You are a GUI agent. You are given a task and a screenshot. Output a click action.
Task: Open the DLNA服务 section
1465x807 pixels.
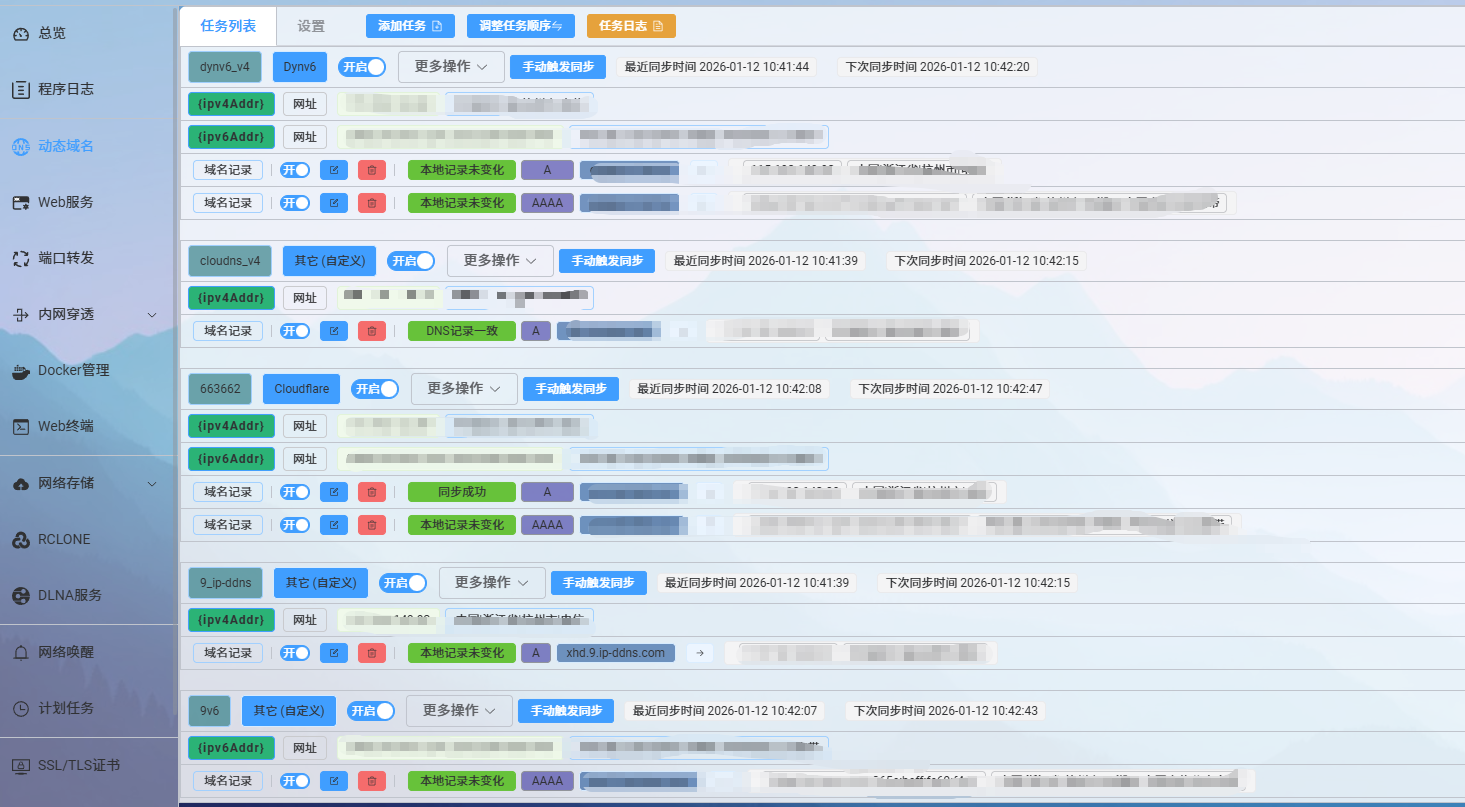click(67, 595)
